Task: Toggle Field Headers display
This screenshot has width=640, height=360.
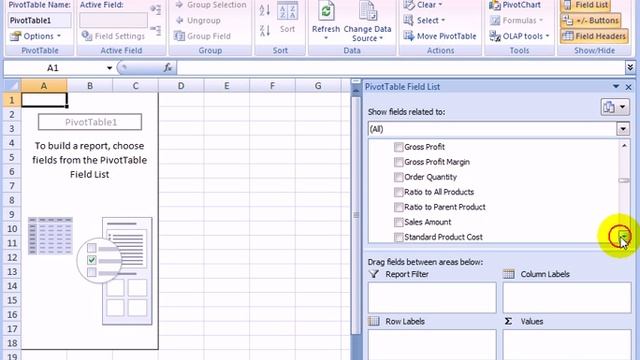Action: (x=594, y=36)
